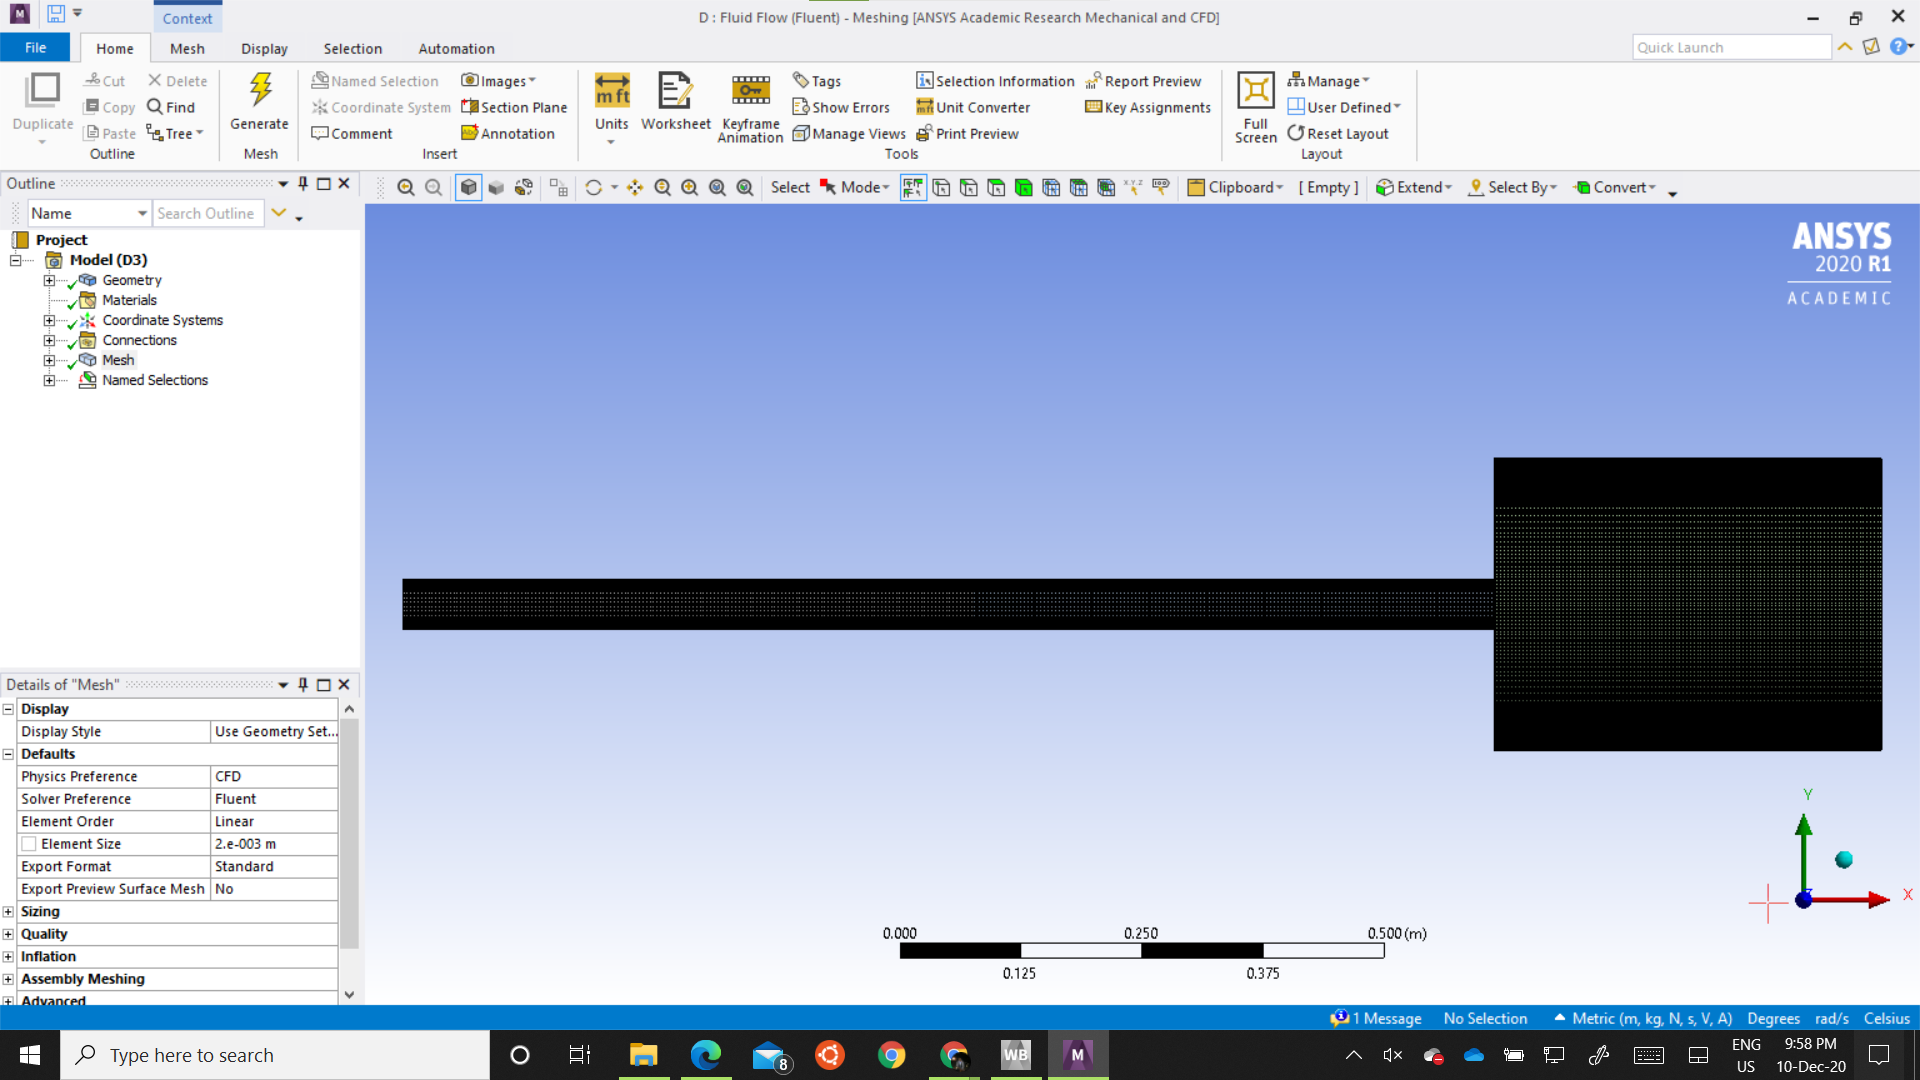The height and width of the screenshot is (1080, 1920).
Task: Click Manage Views button
Action: coord(849,133)
